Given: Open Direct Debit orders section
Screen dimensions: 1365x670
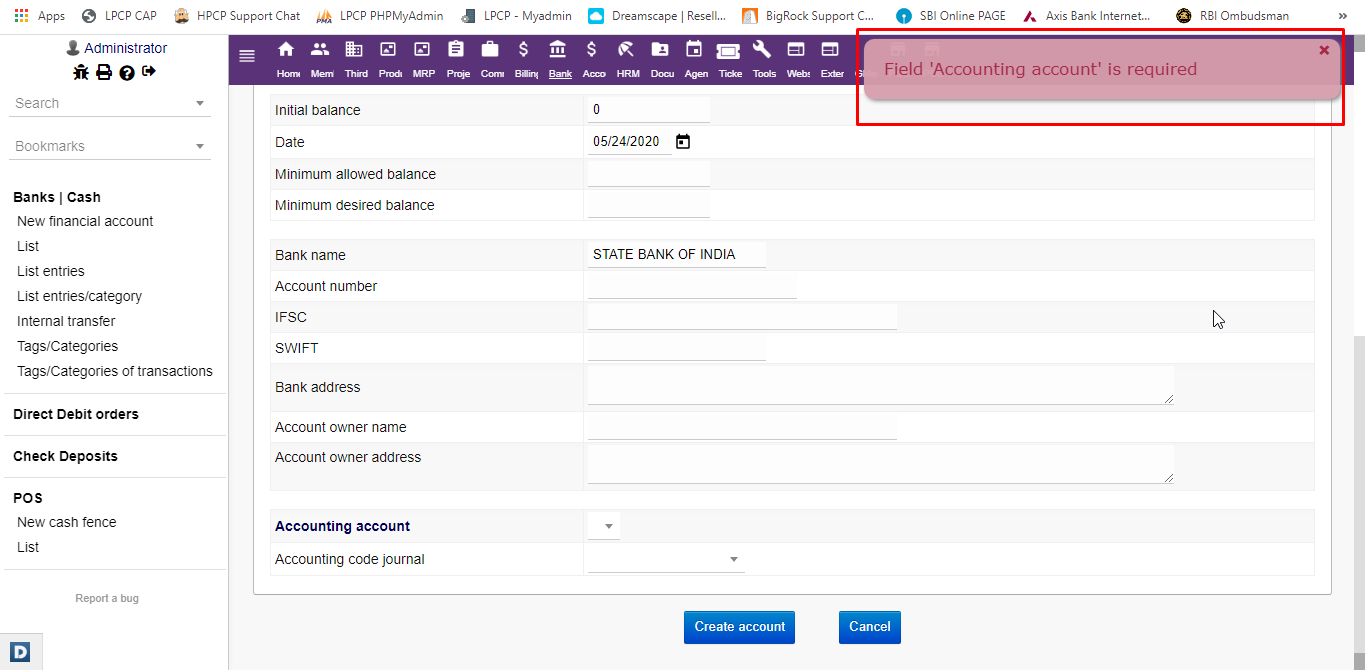Looking at the screenshot, I should [x=76, y=414].
